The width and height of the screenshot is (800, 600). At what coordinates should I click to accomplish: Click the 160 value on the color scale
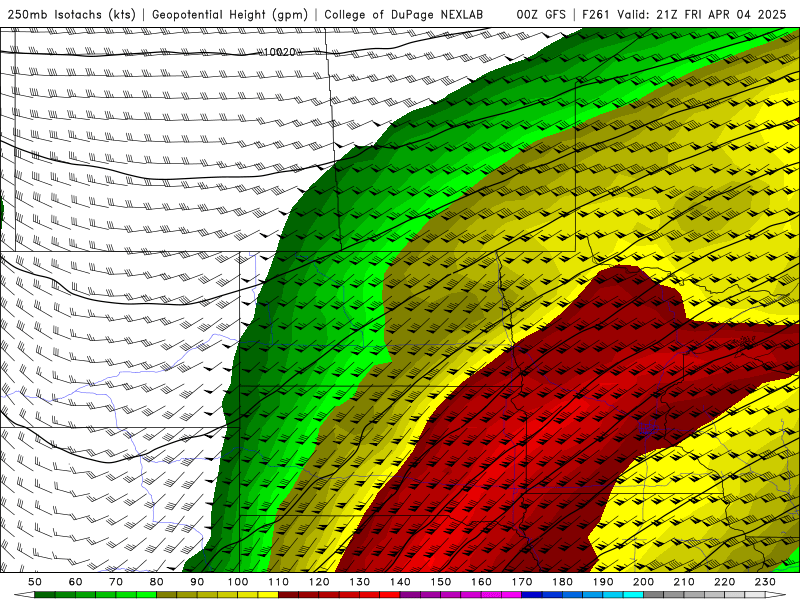pyautogui.click(x=481, y=582)
